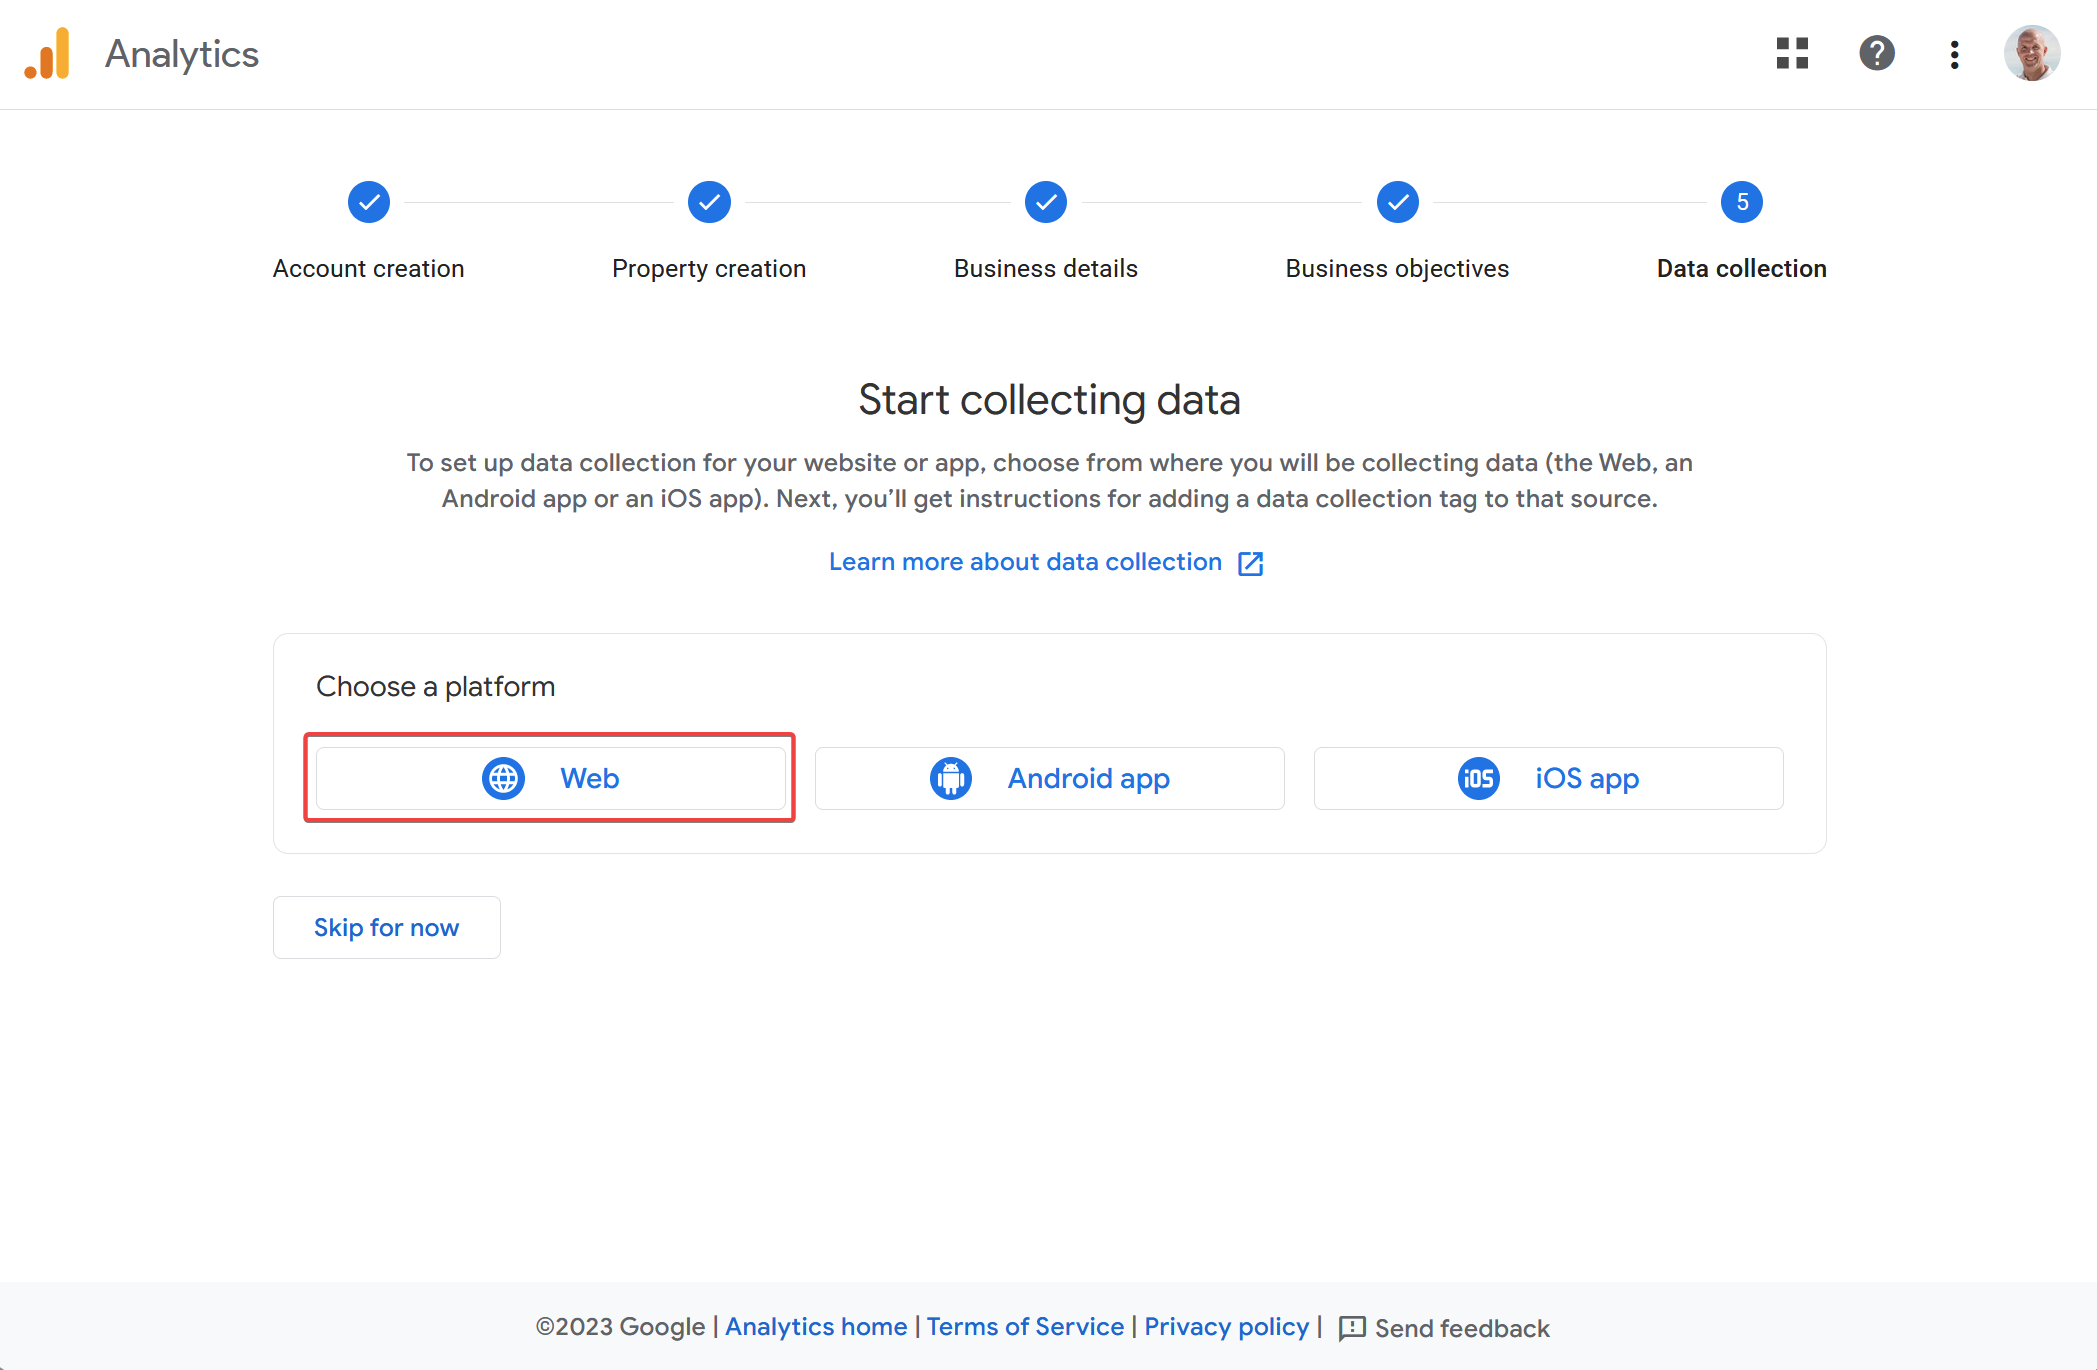This screenshot has width=2097, height=1370.
Task: Click the Analytics logo icon
Action: coord(48,54)
